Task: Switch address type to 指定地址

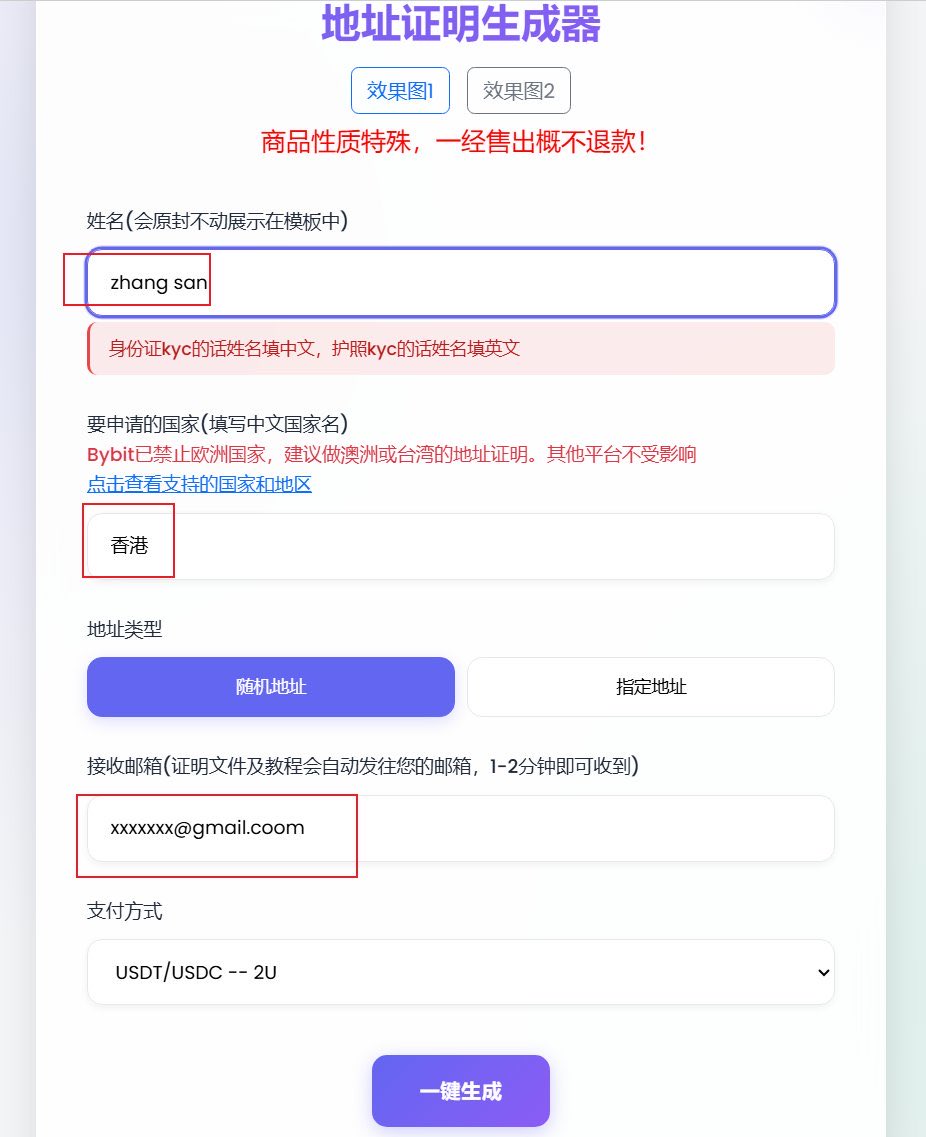Action: pyautogui.click(x=651, y=687)
